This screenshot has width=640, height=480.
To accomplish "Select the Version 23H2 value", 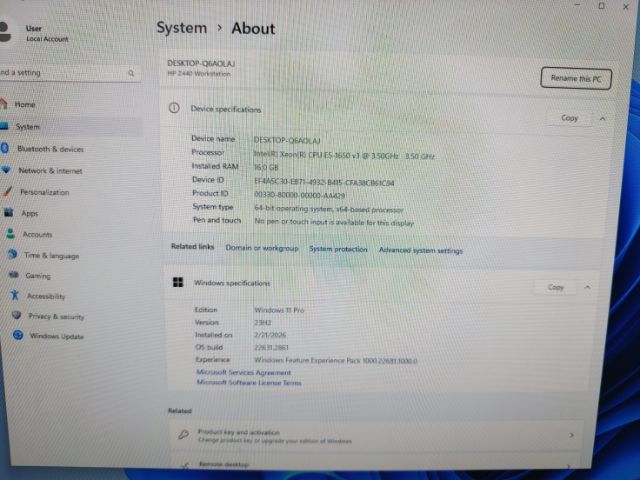I will click(x=262, y=322).
